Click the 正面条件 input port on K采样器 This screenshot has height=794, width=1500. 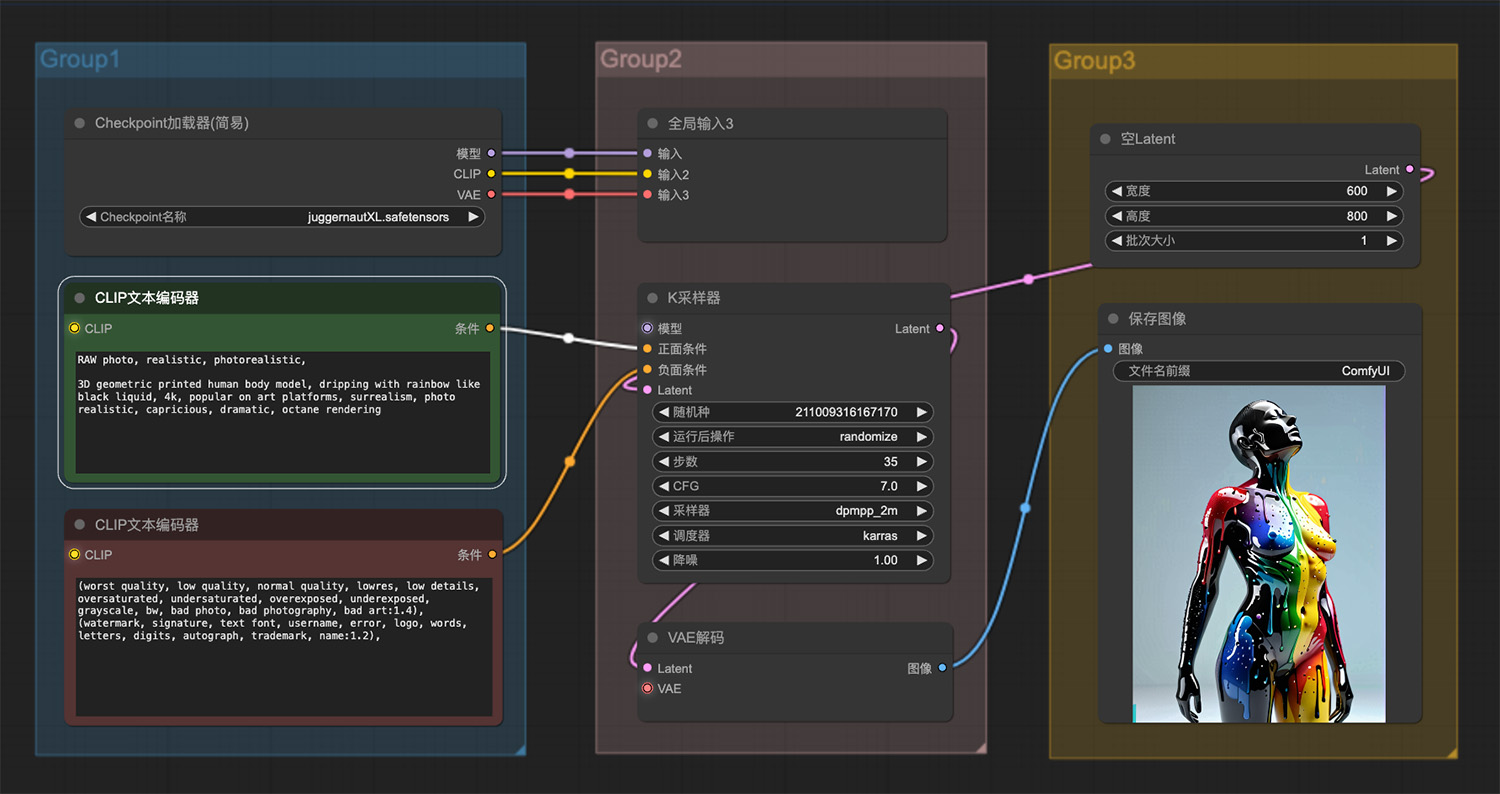[647, 349]
